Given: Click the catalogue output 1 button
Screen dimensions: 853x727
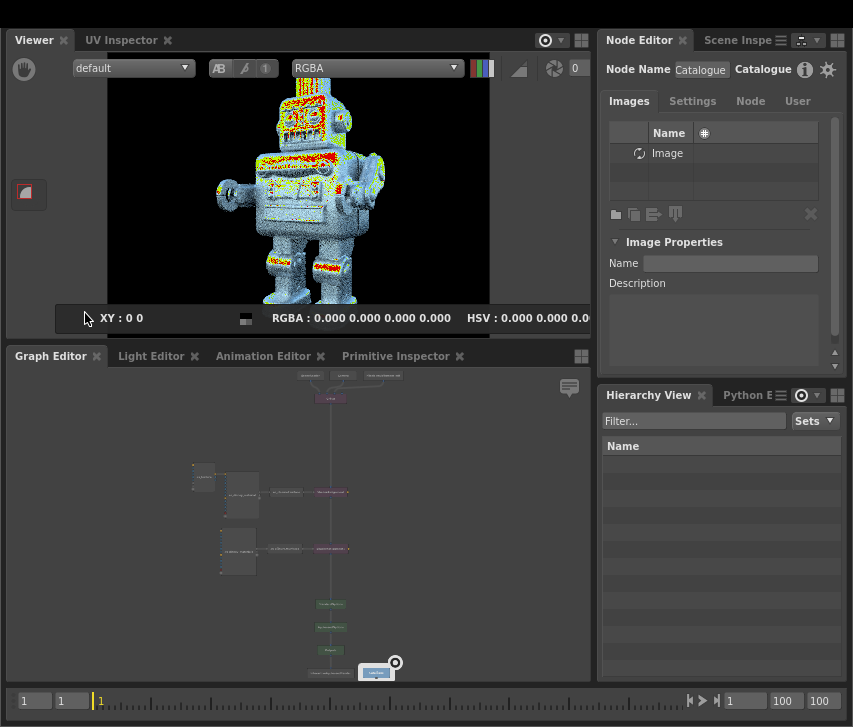Looking at the screenshot, I should tap(266, 69).
